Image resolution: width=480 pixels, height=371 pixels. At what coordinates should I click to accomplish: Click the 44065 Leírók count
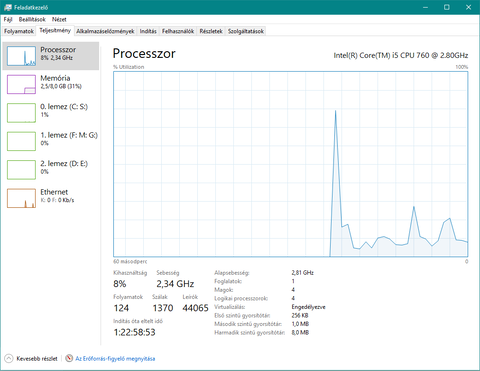(195, 308)
